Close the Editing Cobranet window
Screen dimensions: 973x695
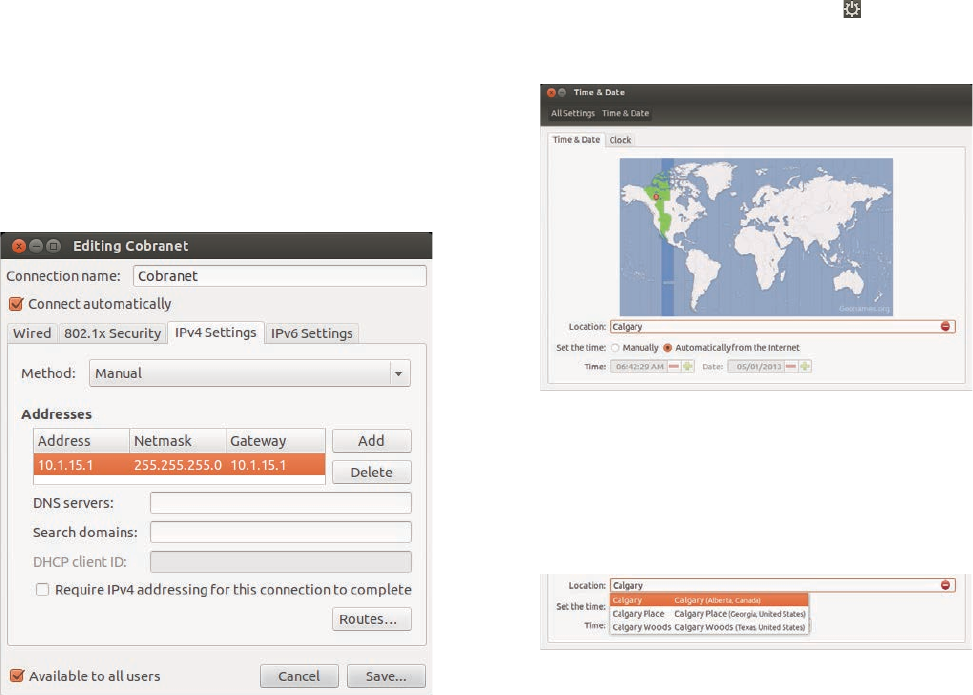(x=19, y=245)
